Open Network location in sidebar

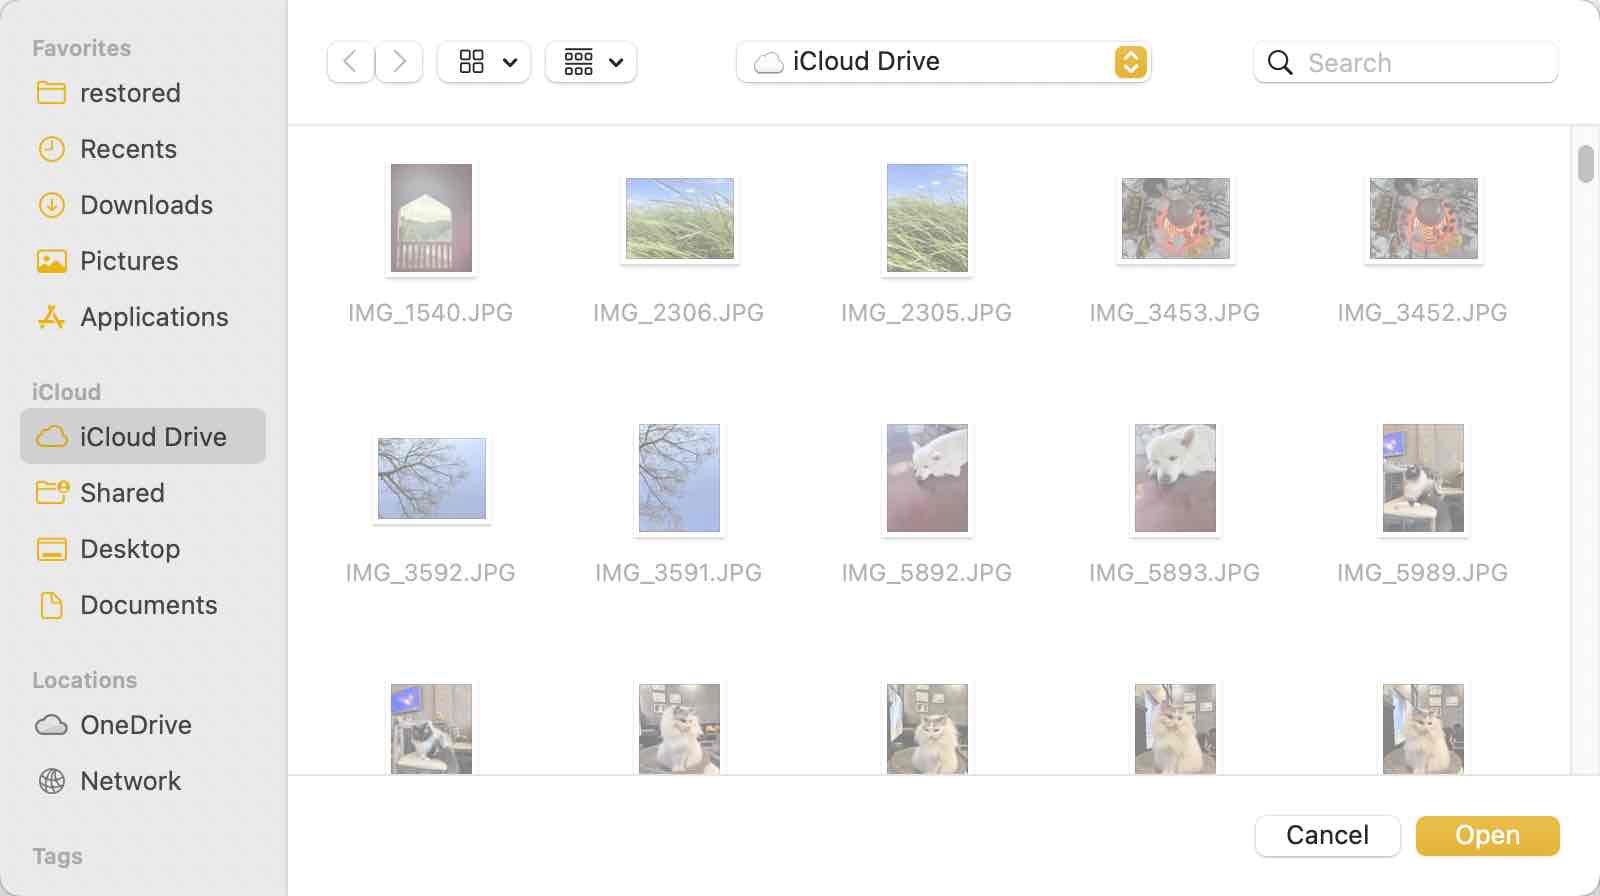coord(130,781)
